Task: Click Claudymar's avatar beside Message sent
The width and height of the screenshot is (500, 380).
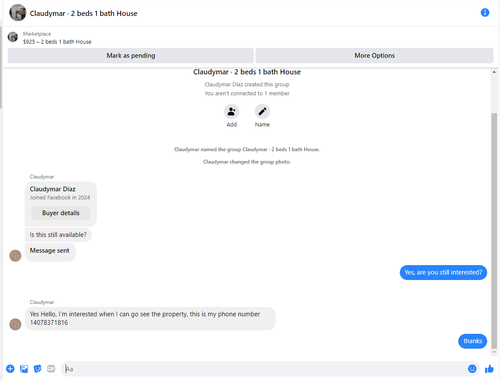Action: click(x=15, y=256)
